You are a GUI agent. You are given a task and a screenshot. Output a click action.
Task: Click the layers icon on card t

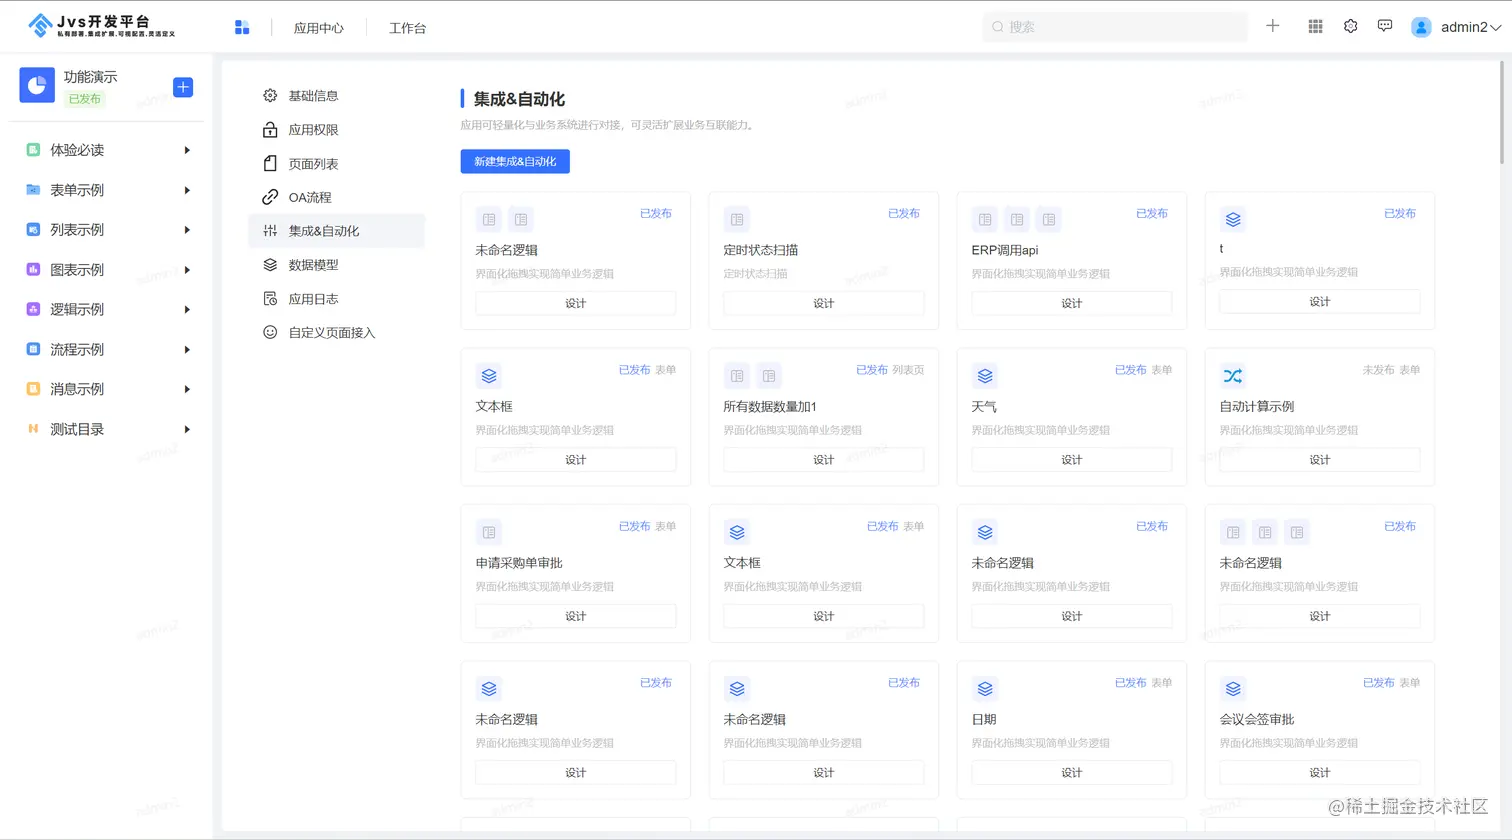(x=1233, y=219)
